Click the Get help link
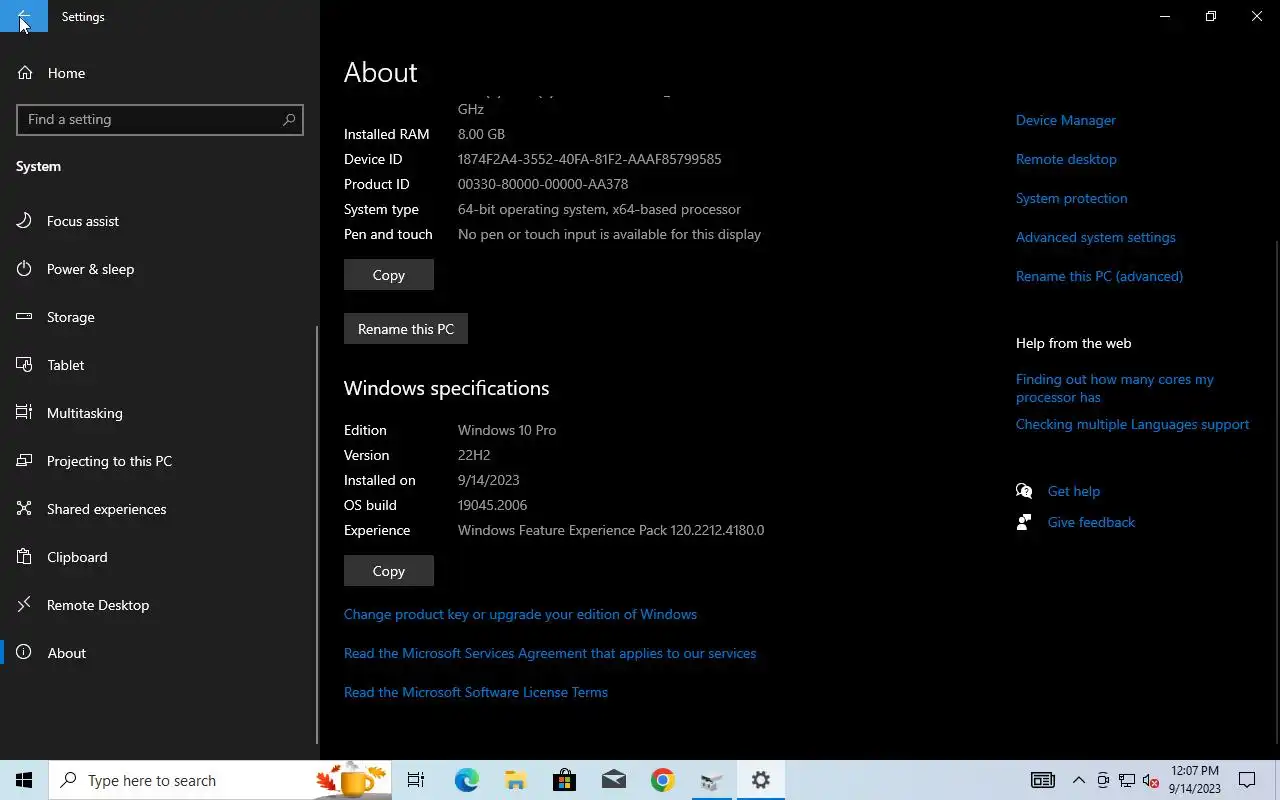Screen dimensions: 1280x800 click(1074, 491)
